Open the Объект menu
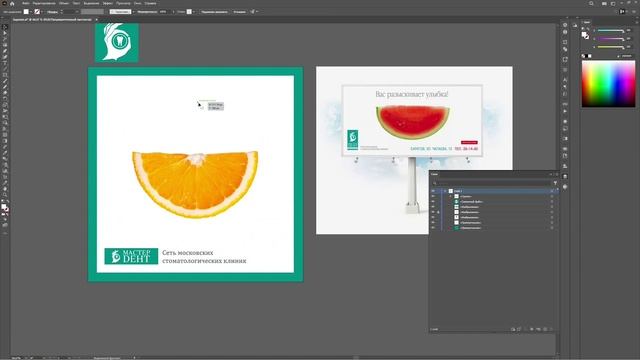 point(64,3)
